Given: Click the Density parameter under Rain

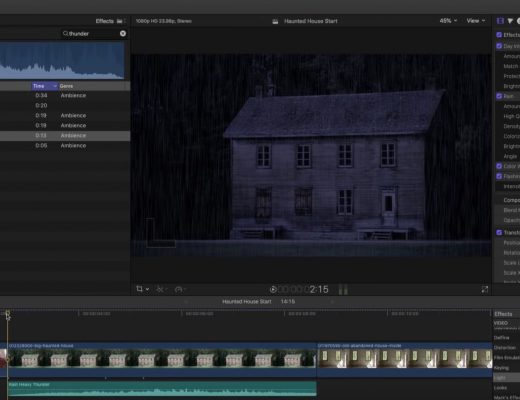Looking at the screenshot, I should [512, 126].
